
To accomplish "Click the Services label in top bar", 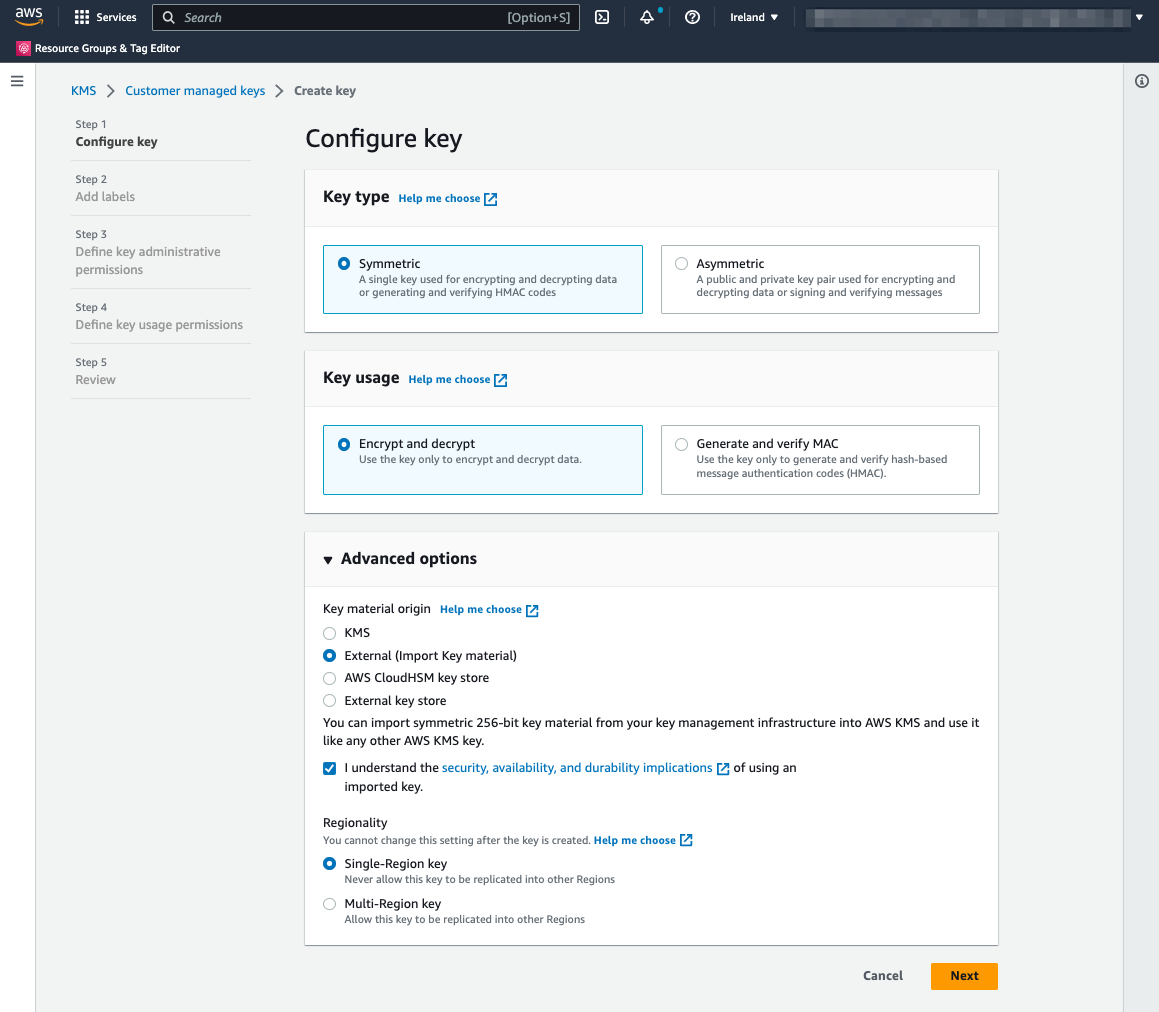I will pos(116,17).
